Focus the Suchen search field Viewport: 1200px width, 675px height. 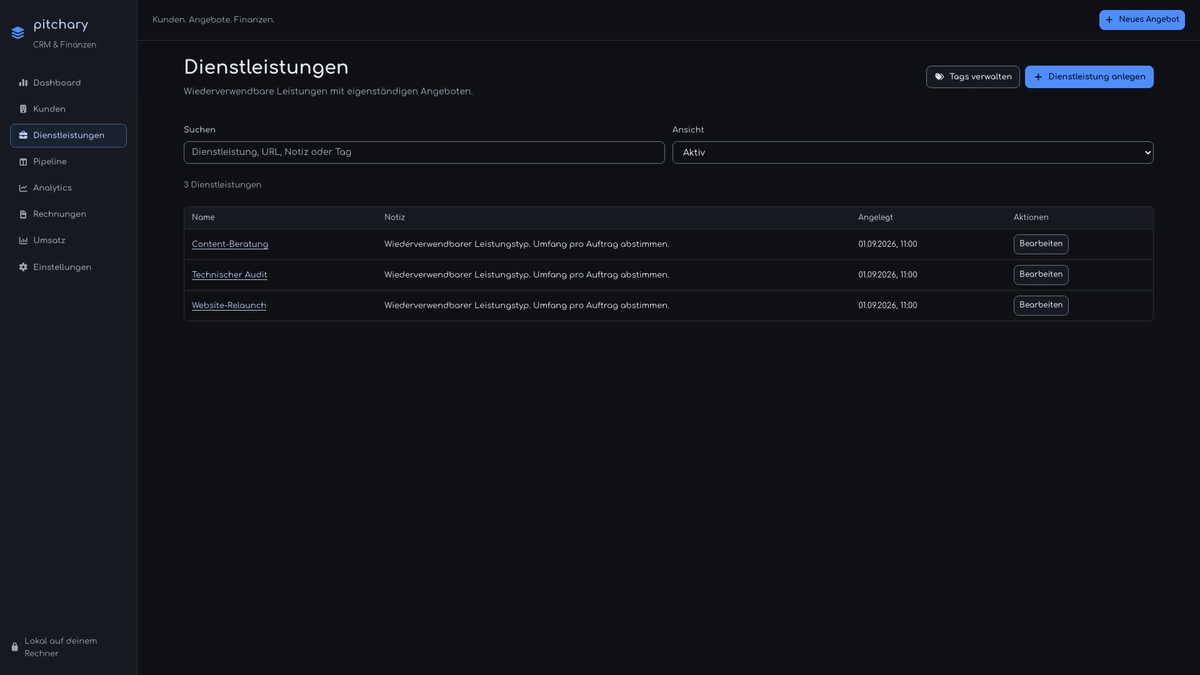click(x=424, y=152)
